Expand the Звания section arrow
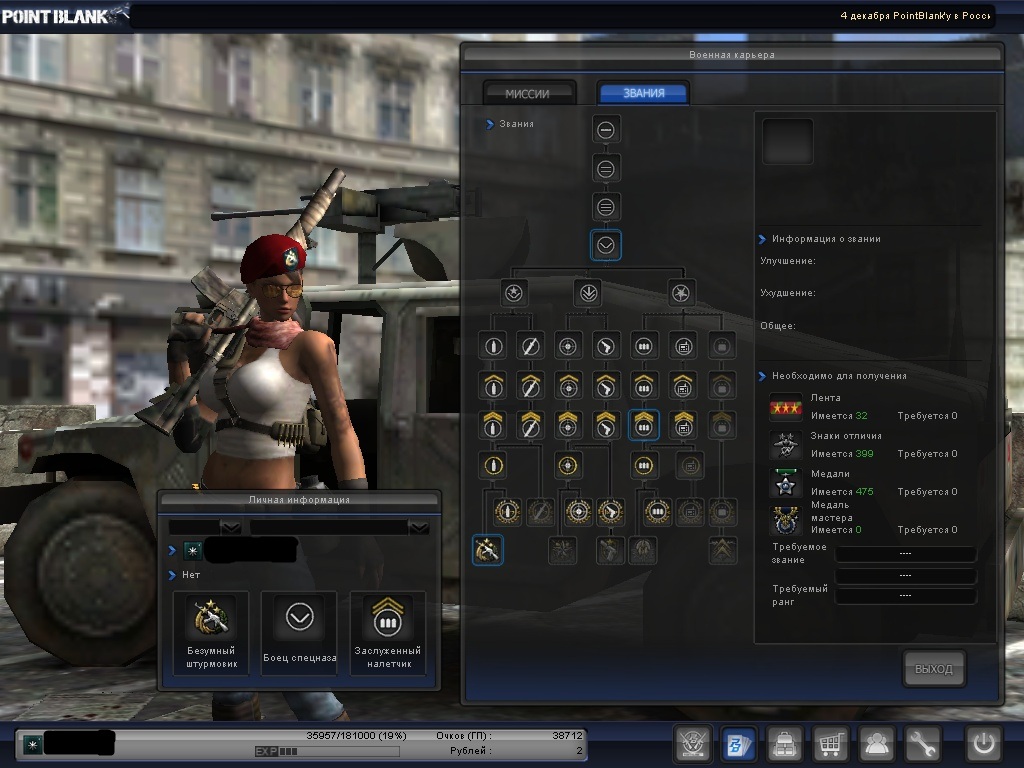This screenshot has height=768, width=1024. (490, 124)
